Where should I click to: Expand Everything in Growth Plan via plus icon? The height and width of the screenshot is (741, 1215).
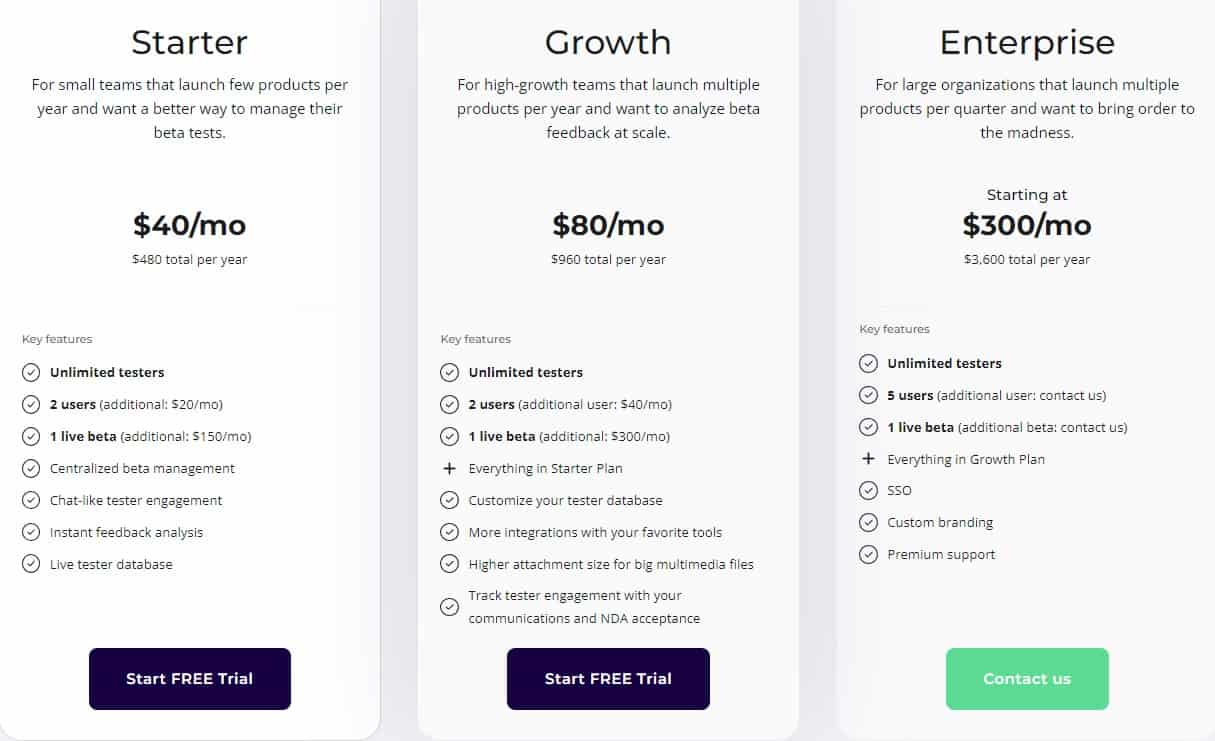coord(868,459)
